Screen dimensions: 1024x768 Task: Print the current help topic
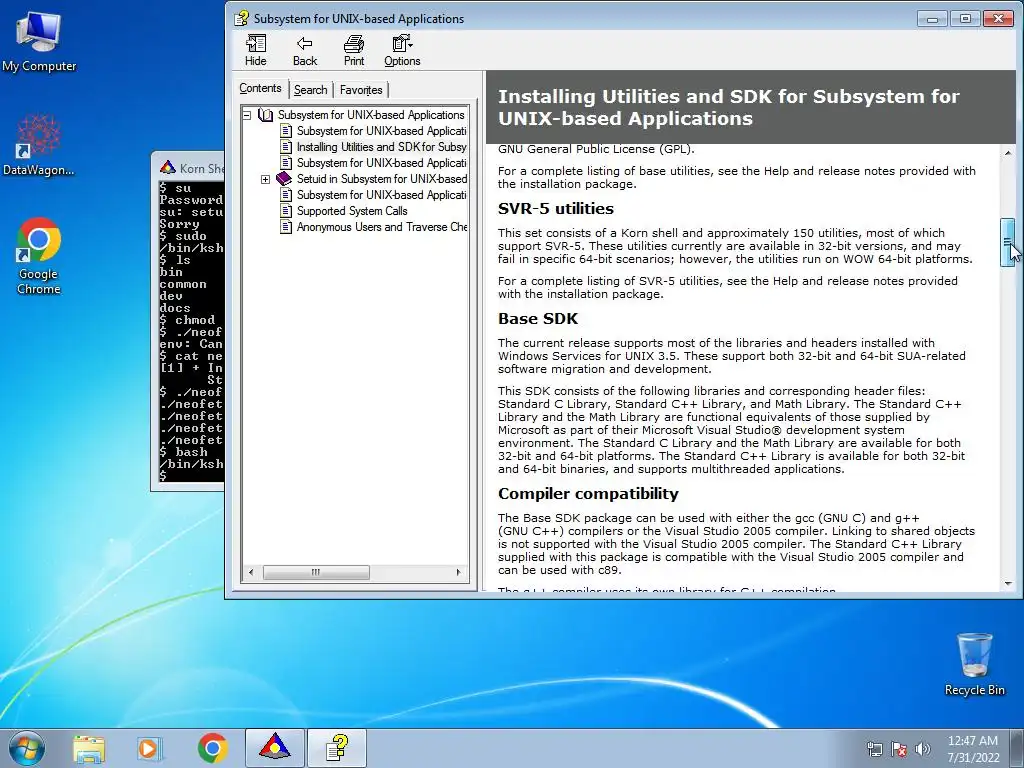click(353, 50)
